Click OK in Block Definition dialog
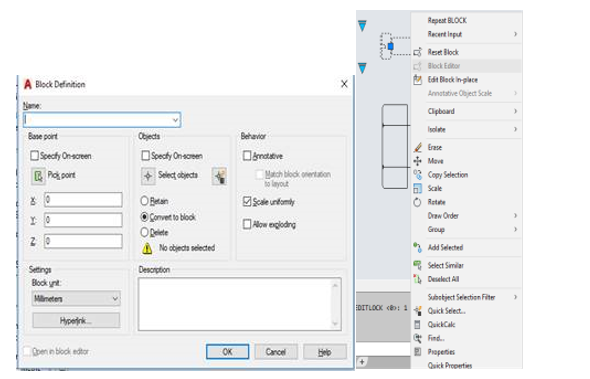The height and width of the screenshot is (379, 590). pyautogui.click(x=227, y=352)
